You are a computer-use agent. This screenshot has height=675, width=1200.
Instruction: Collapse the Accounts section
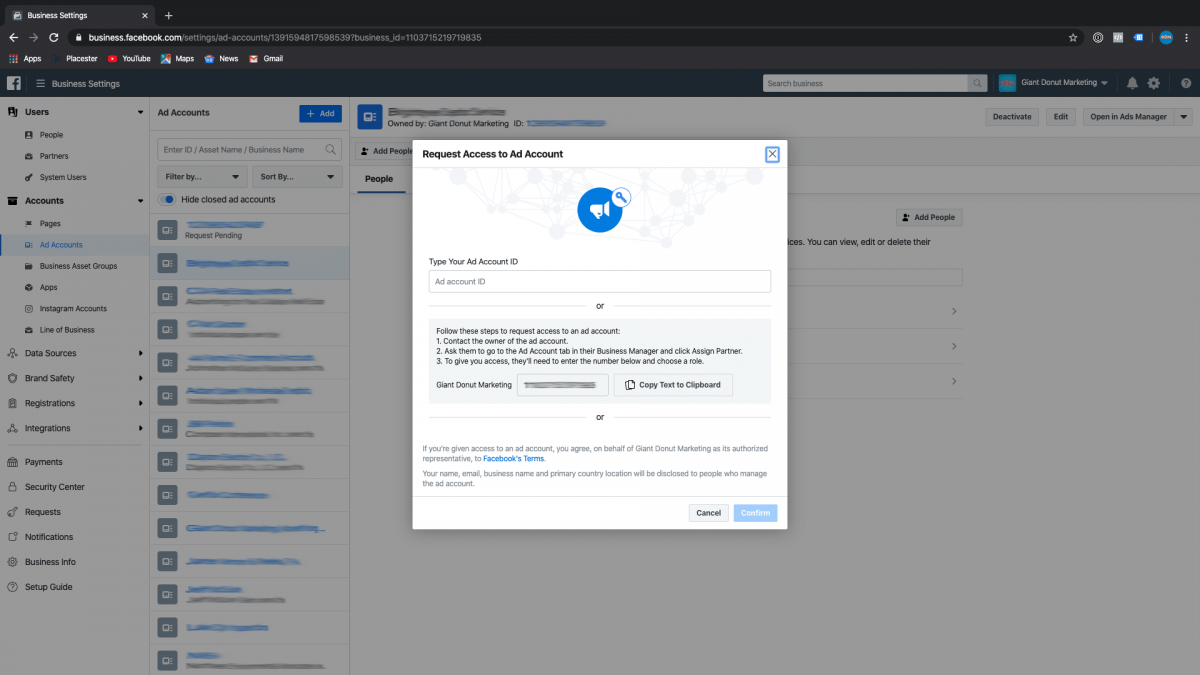coord(140,201)
